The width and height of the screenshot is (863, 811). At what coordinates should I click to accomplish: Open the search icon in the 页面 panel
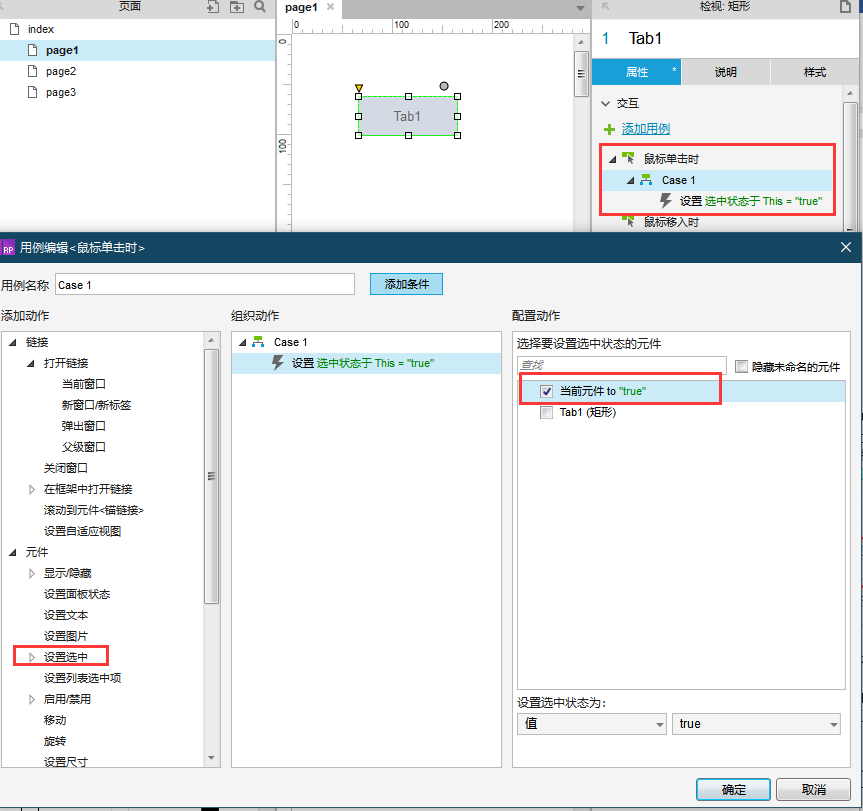(260, 7)
